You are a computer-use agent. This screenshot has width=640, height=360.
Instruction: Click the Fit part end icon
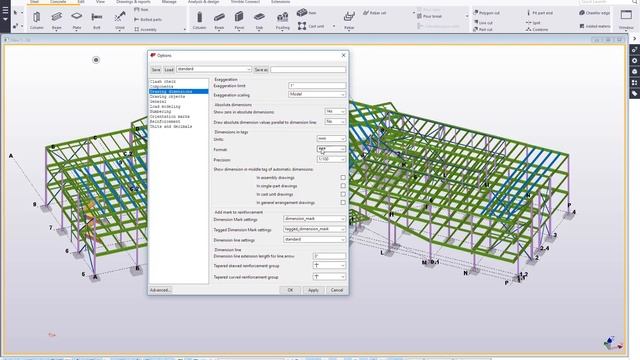529,13
